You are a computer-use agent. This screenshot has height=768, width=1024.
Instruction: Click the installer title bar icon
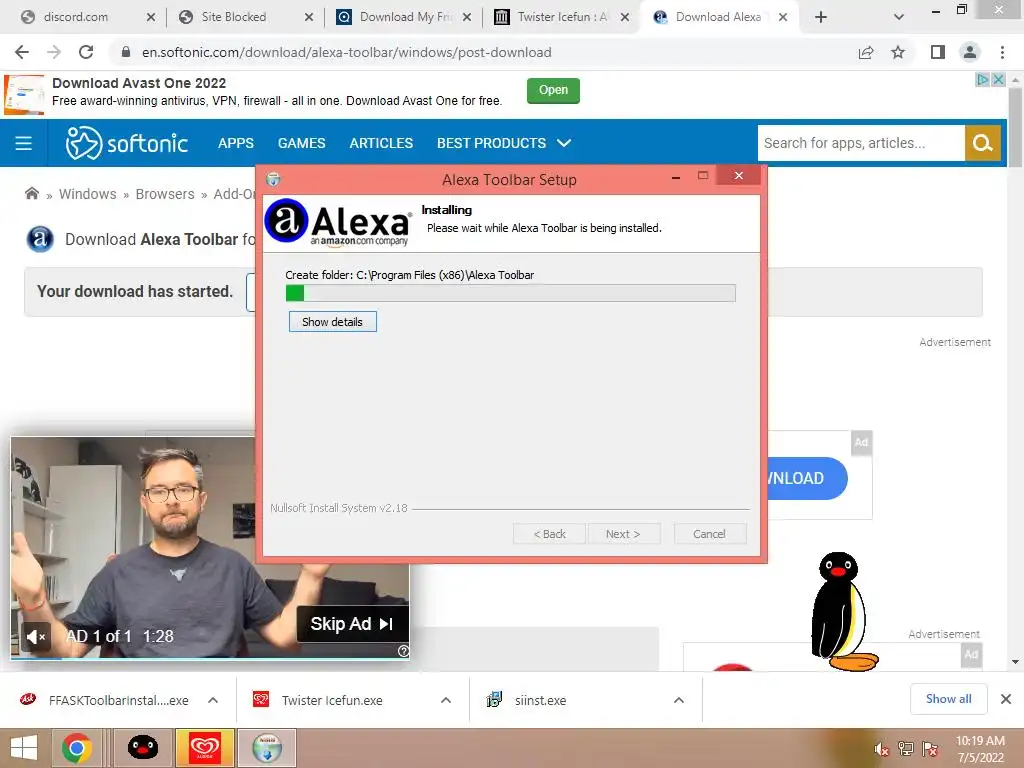[x=273, y=179]
